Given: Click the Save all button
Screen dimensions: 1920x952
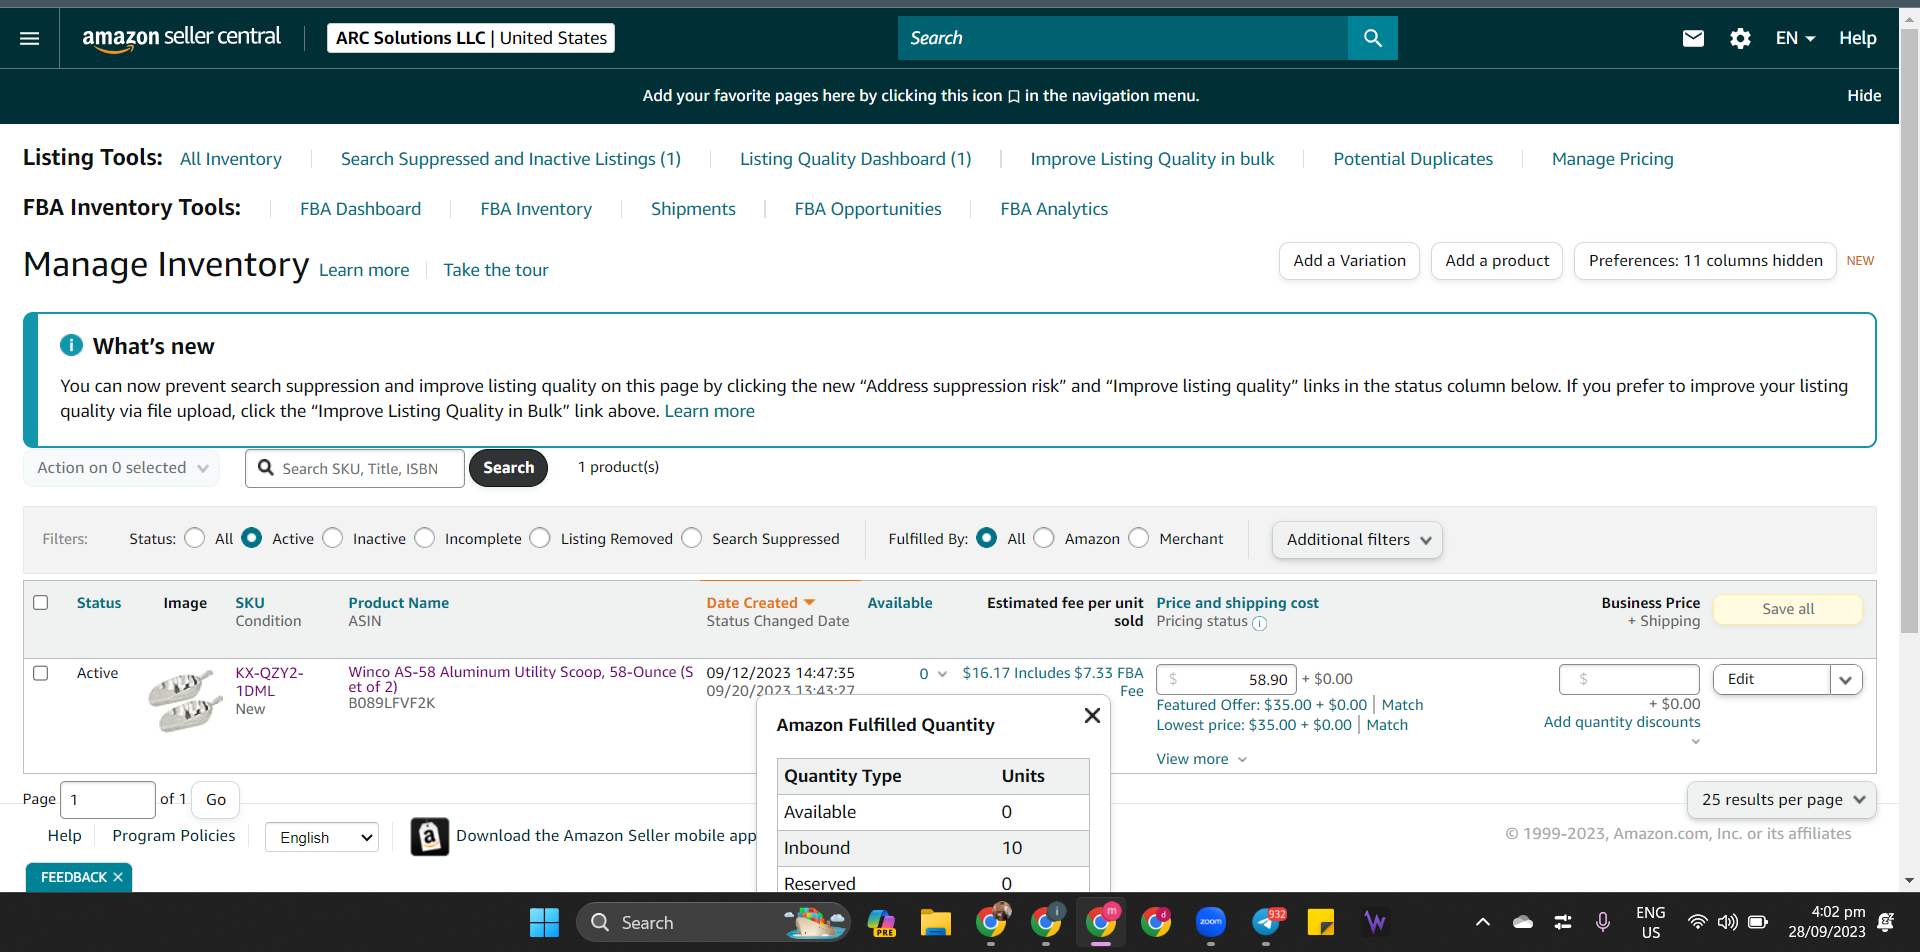Looking at the screenshot, I should click(1788, 609).
